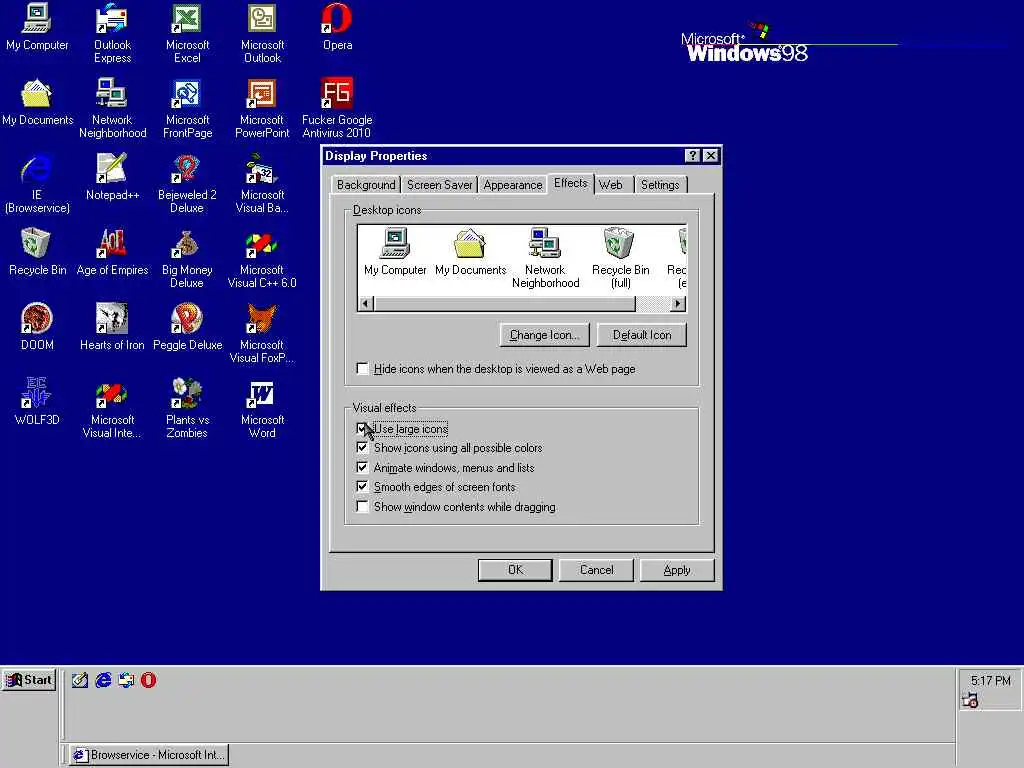Click the Effects tab
The width and height of the screenshot is (1024, 768).
[570, 183]
